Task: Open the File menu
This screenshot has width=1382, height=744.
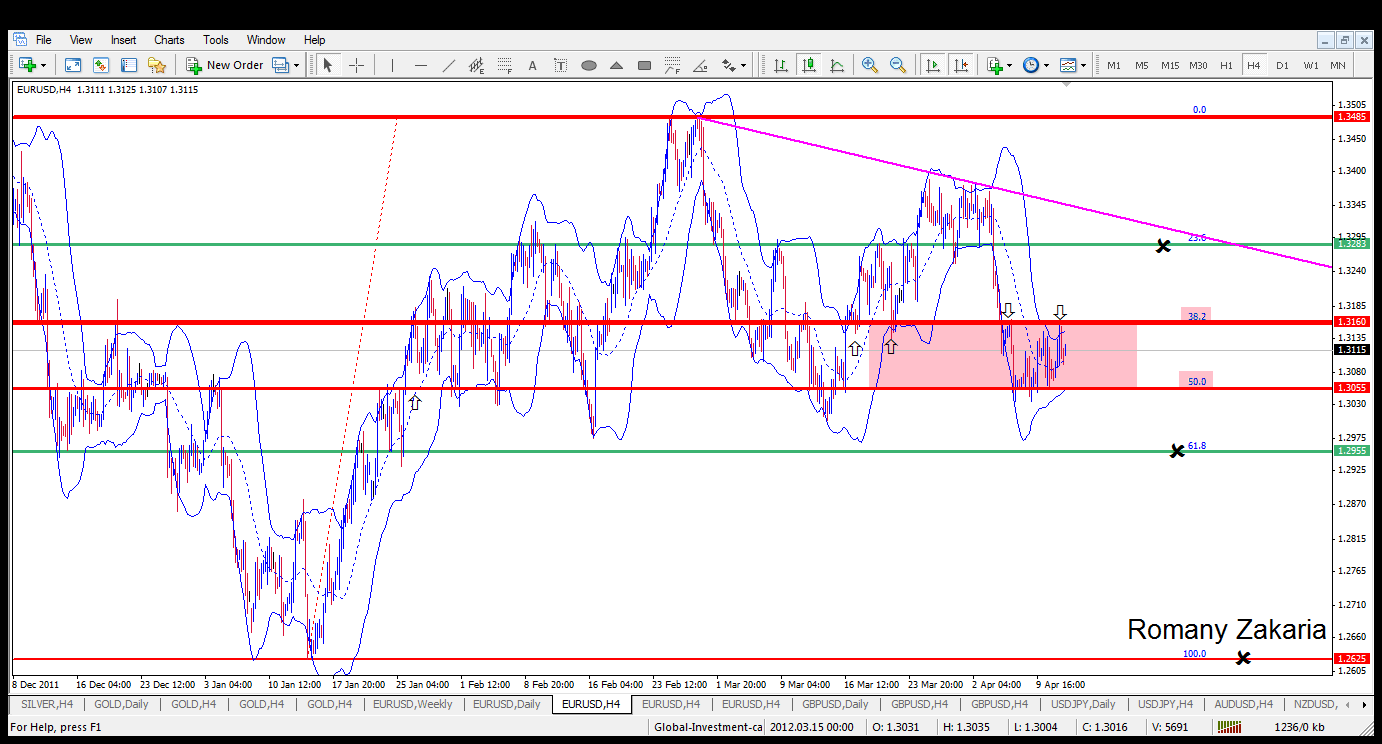Action: click(x=44, y=40)
